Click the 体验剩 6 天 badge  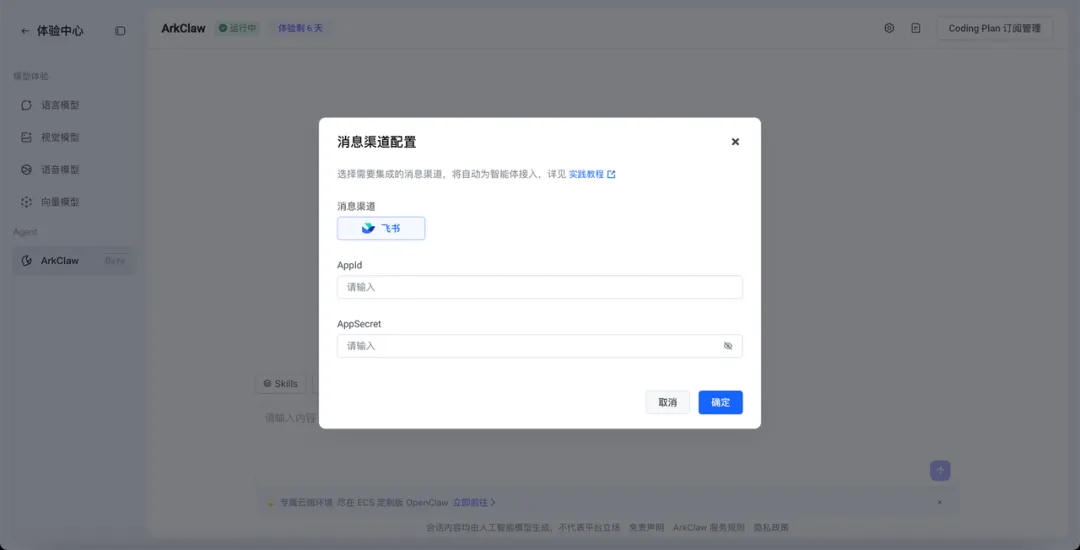coord(300,28)
